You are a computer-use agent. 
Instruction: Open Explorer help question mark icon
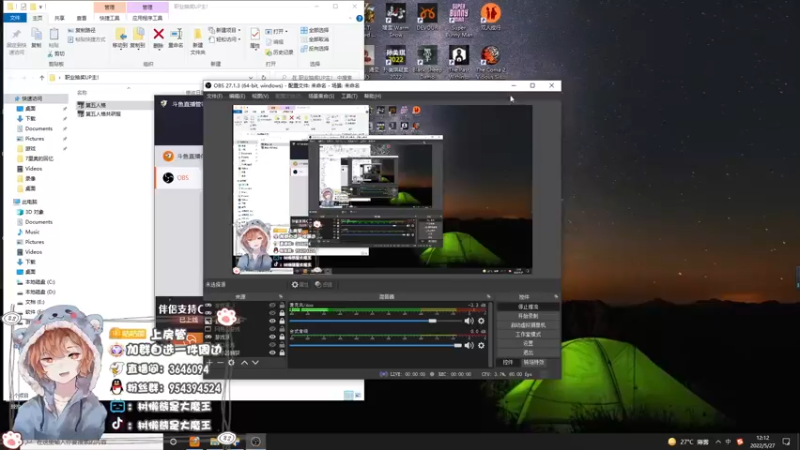pyautogui.click(x=359, y=18)
